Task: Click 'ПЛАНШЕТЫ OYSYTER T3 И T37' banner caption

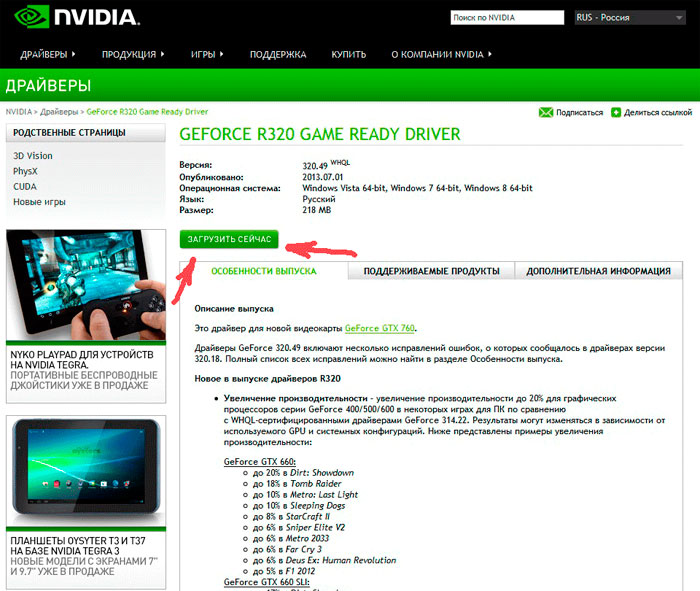Action: (78, 545)
